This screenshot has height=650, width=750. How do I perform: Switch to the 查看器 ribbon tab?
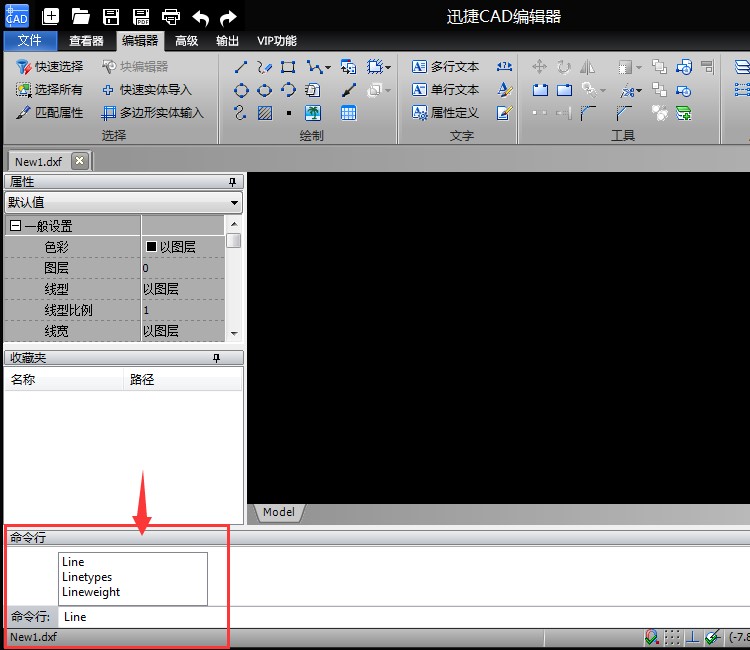coord(86,41)
